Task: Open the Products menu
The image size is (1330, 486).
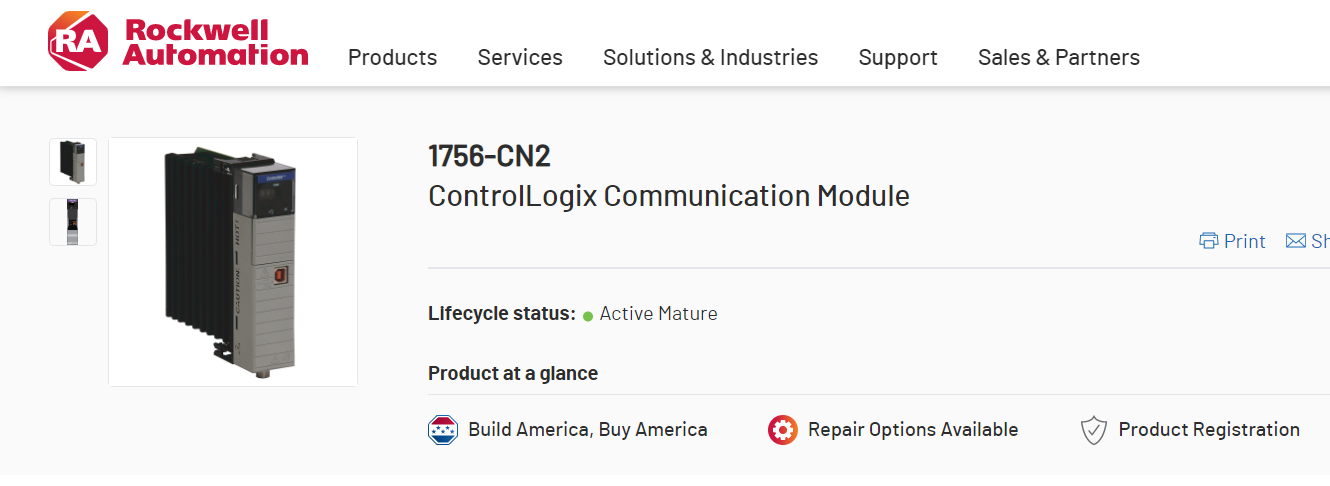Action: [x=392, y=58]
